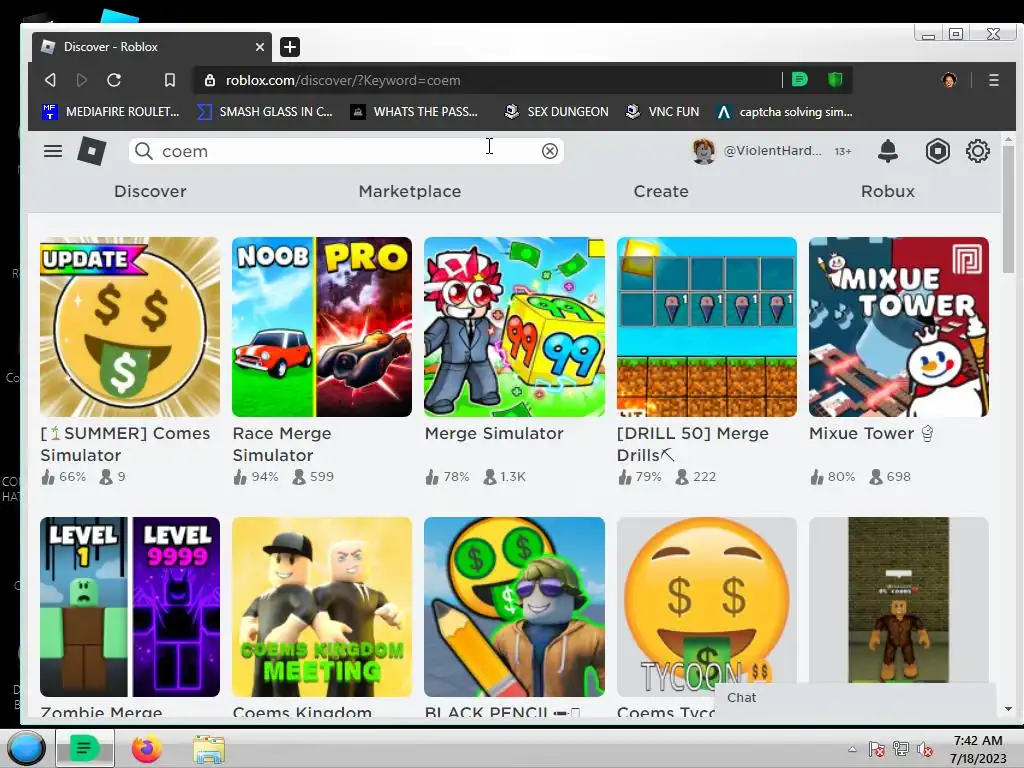Open the Robux tab
Image resolution: width=1024 pixels, height=768 pixels.
tap(888, 191)
